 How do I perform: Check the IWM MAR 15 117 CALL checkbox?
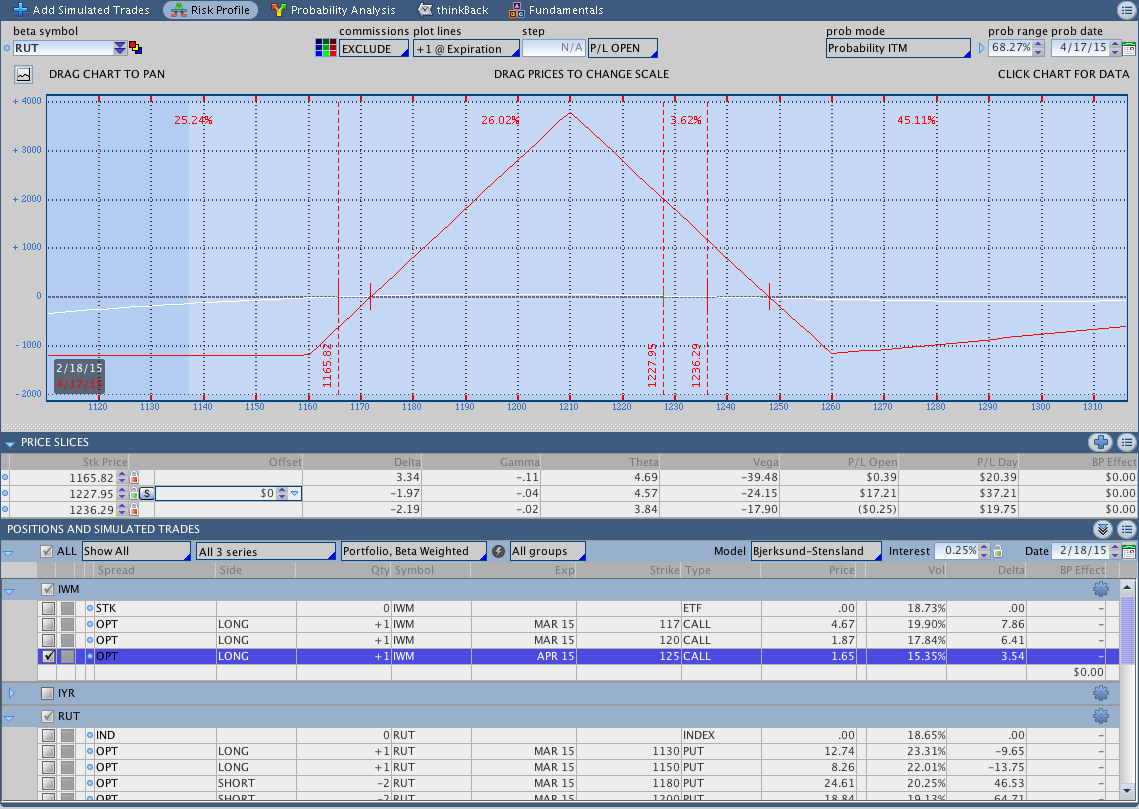[48, 624]
